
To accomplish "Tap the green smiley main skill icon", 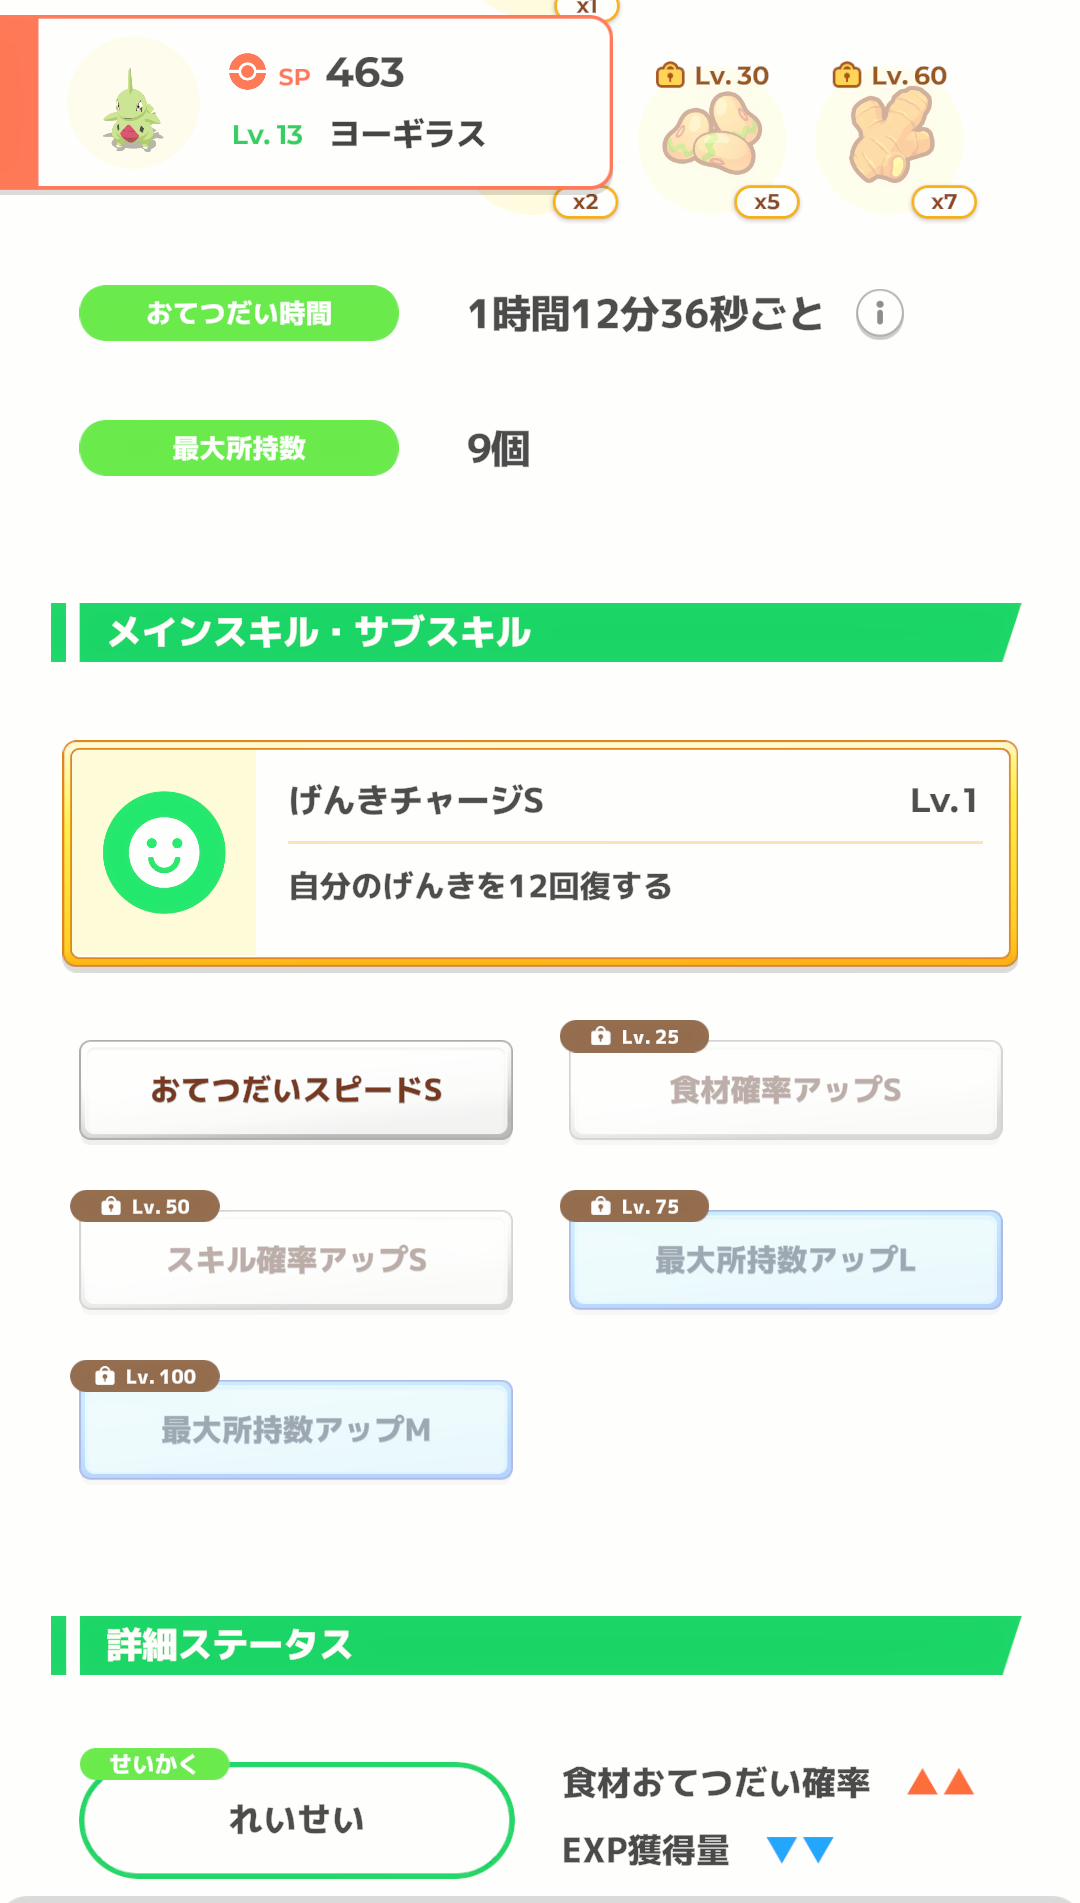I will point(164,852).
